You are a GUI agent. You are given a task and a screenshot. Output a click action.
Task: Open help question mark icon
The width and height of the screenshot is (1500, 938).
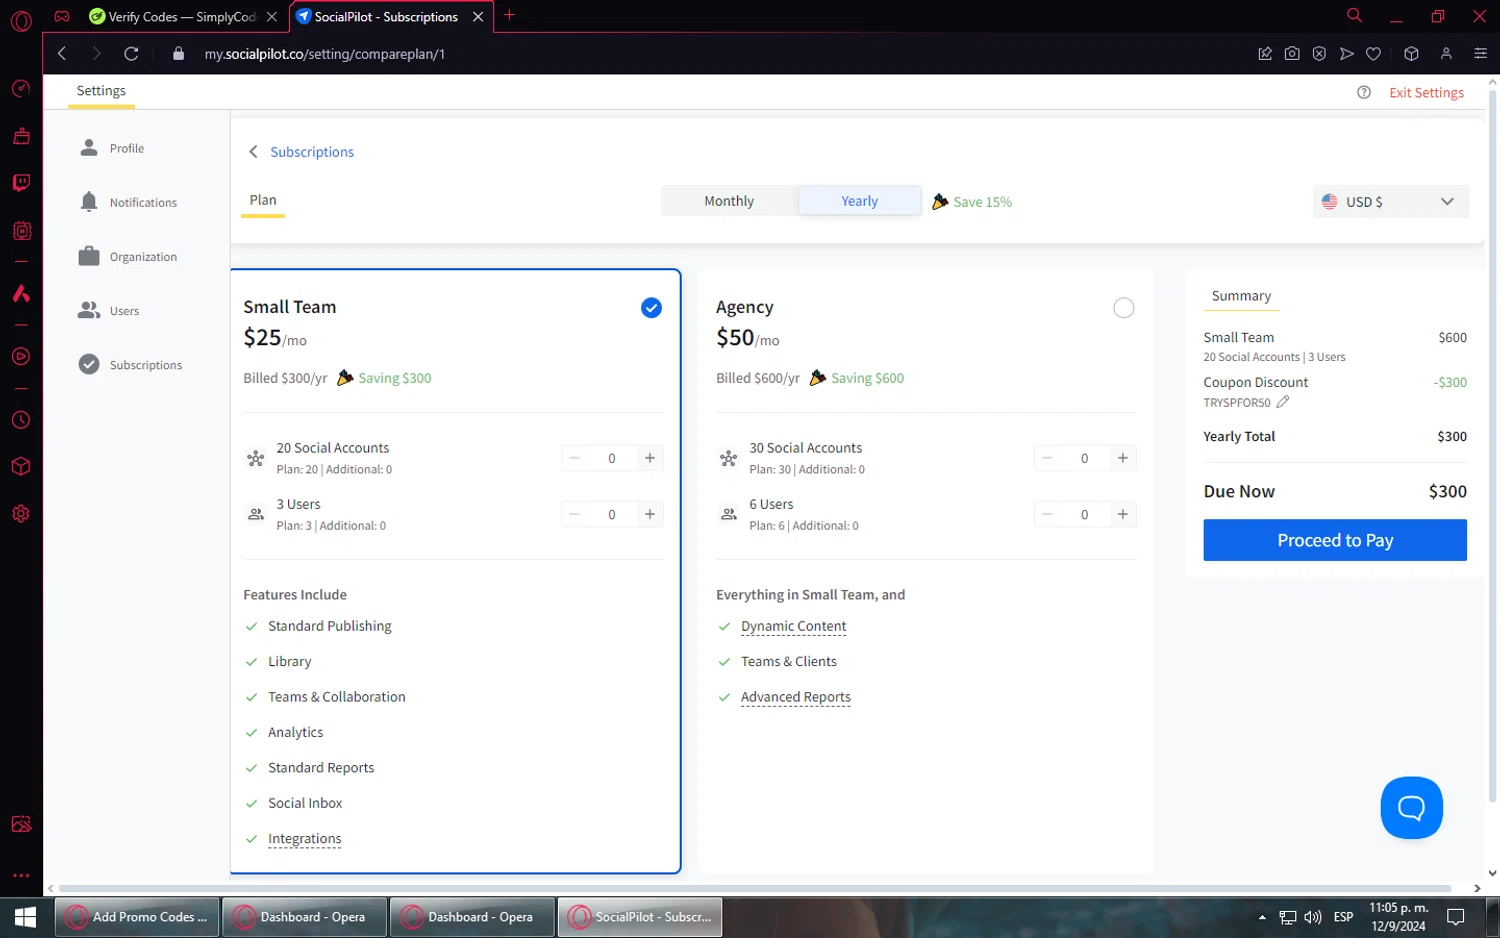pos(1364,92)
